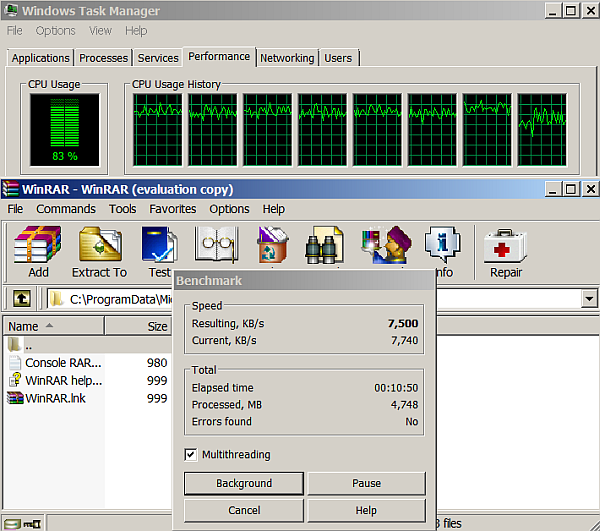
Task: Pause the running benchmark
Action: 366,483
